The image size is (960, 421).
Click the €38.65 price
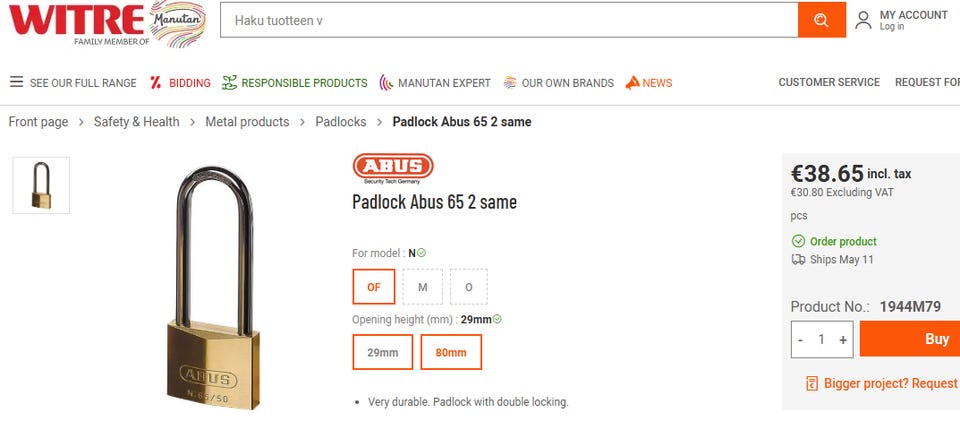coord(827,174)
